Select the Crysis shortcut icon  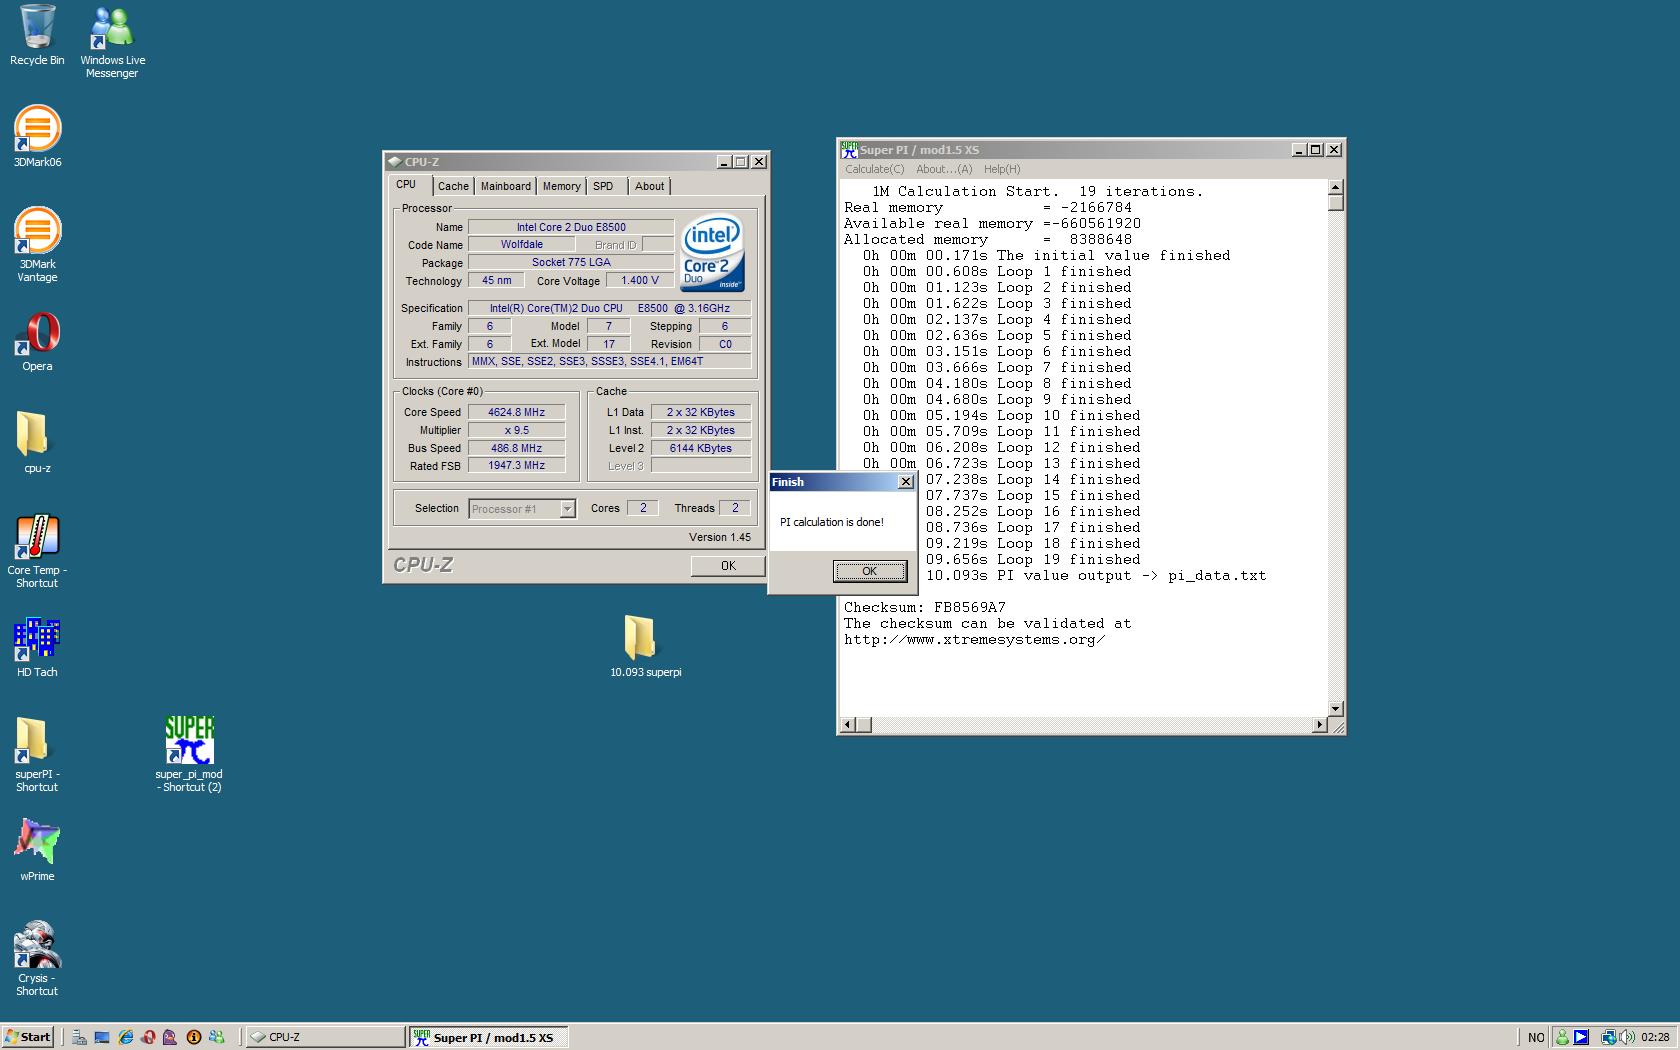[37, 959]
